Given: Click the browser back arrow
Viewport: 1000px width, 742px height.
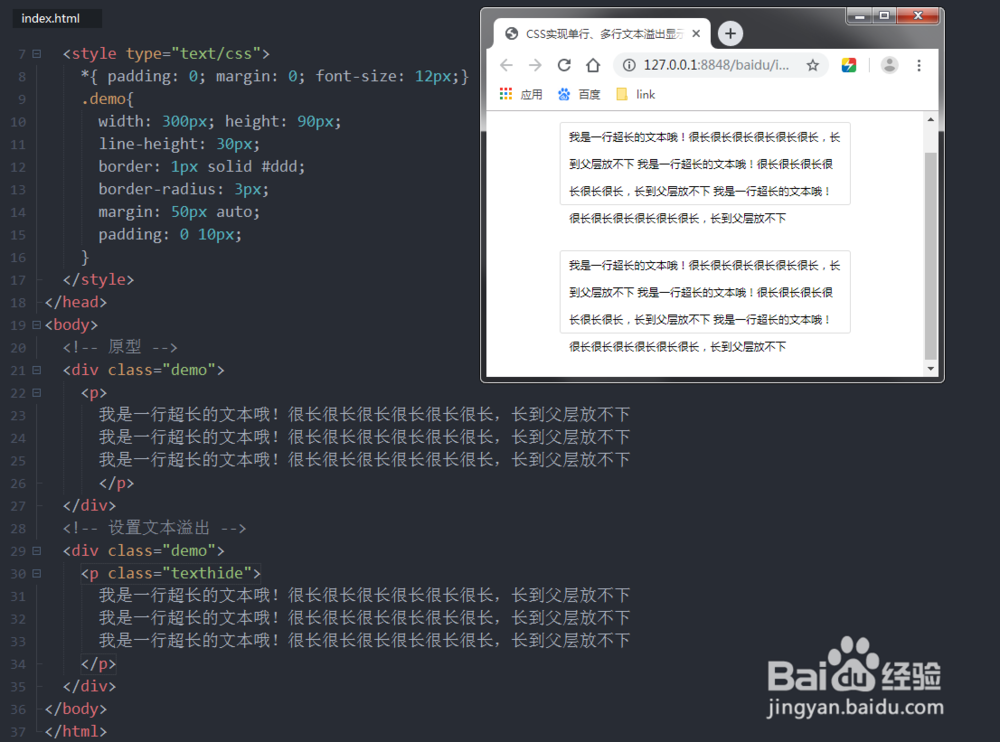Looking at the screenshot, I should point(506,65).
